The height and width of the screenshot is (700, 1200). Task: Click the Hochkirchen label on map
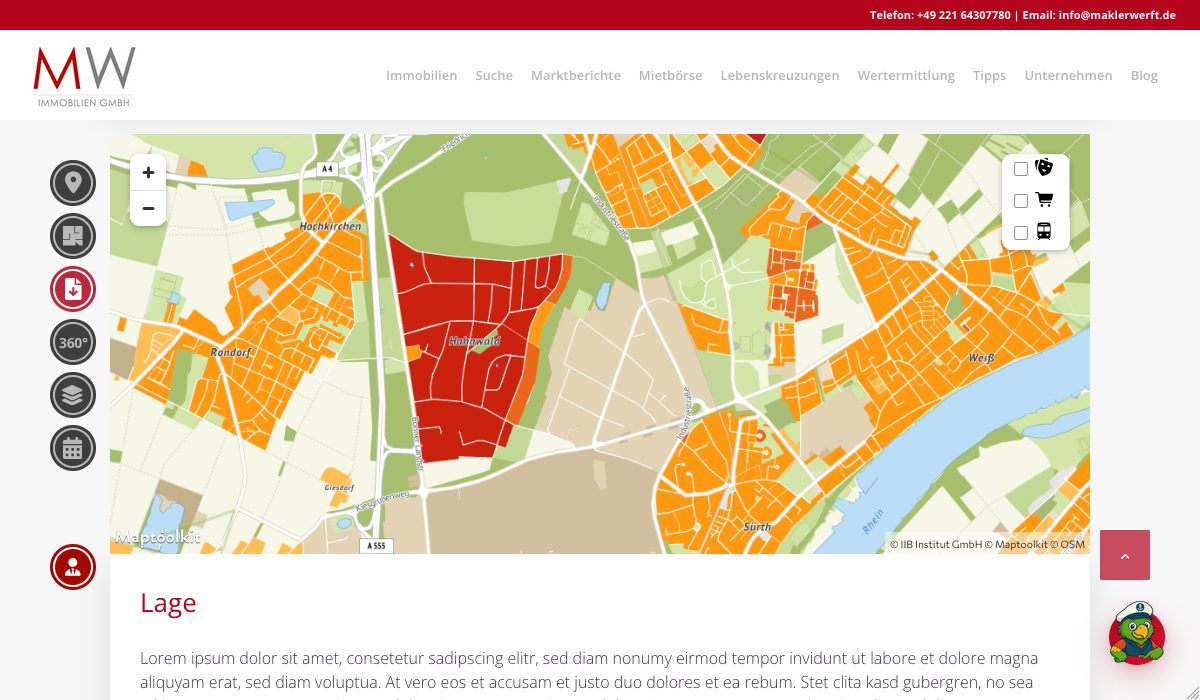(331, 227)
